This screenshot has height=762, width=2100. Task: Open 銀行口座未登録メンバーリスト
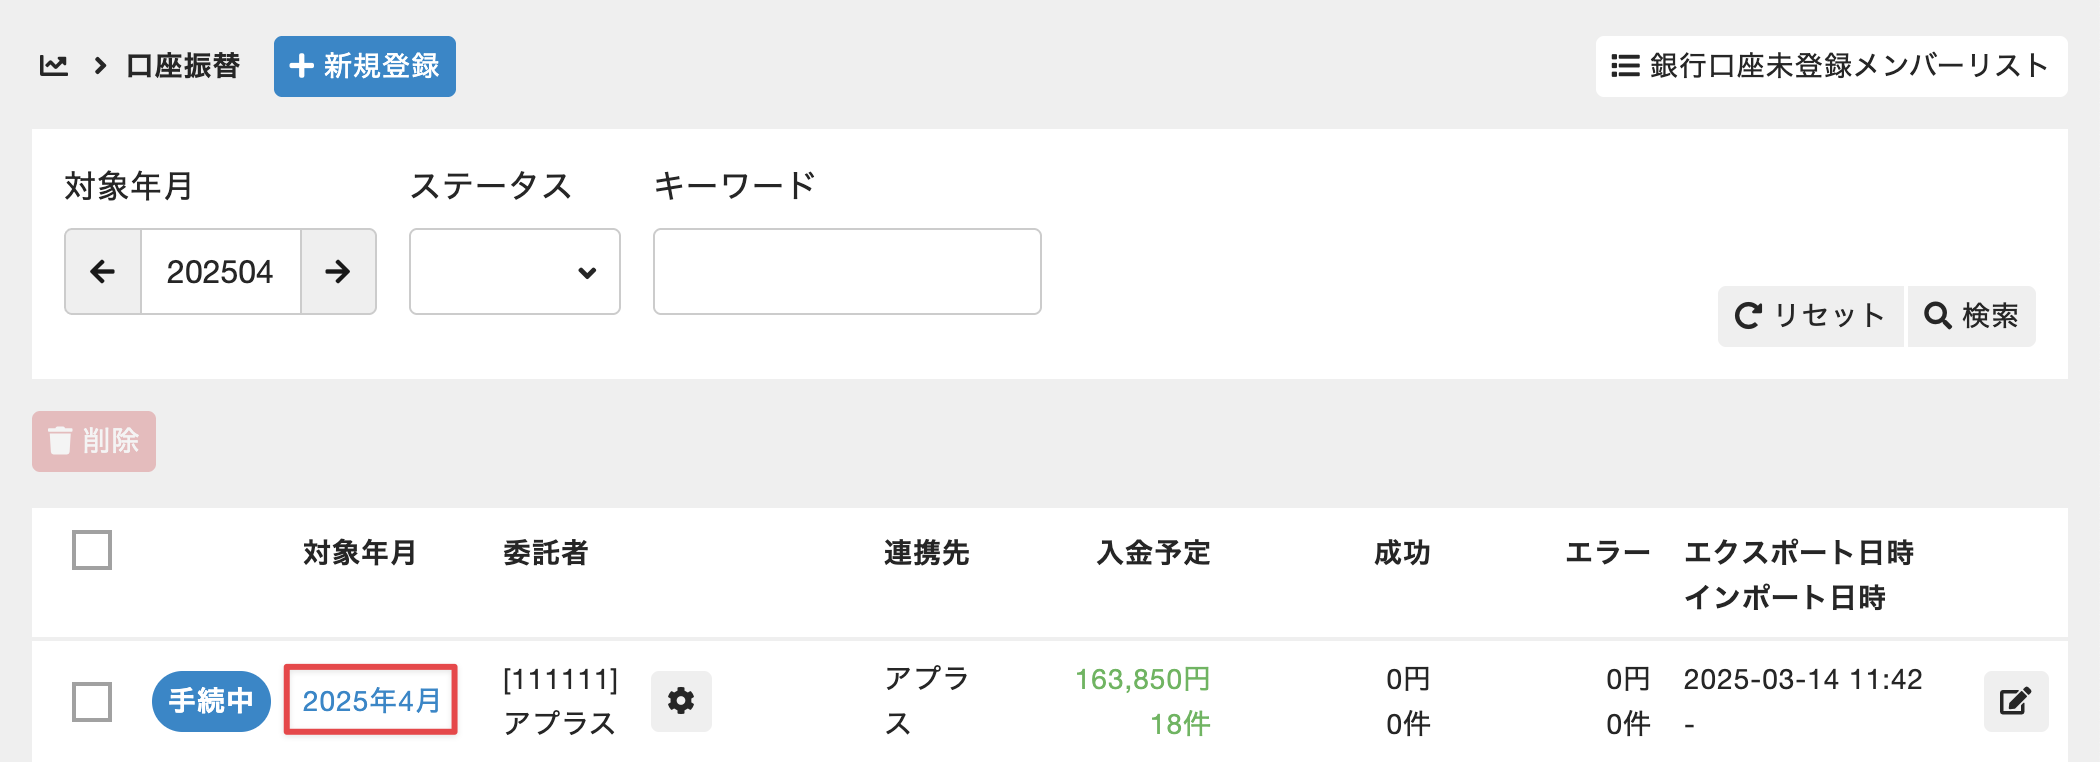[x=1831, y=66]
